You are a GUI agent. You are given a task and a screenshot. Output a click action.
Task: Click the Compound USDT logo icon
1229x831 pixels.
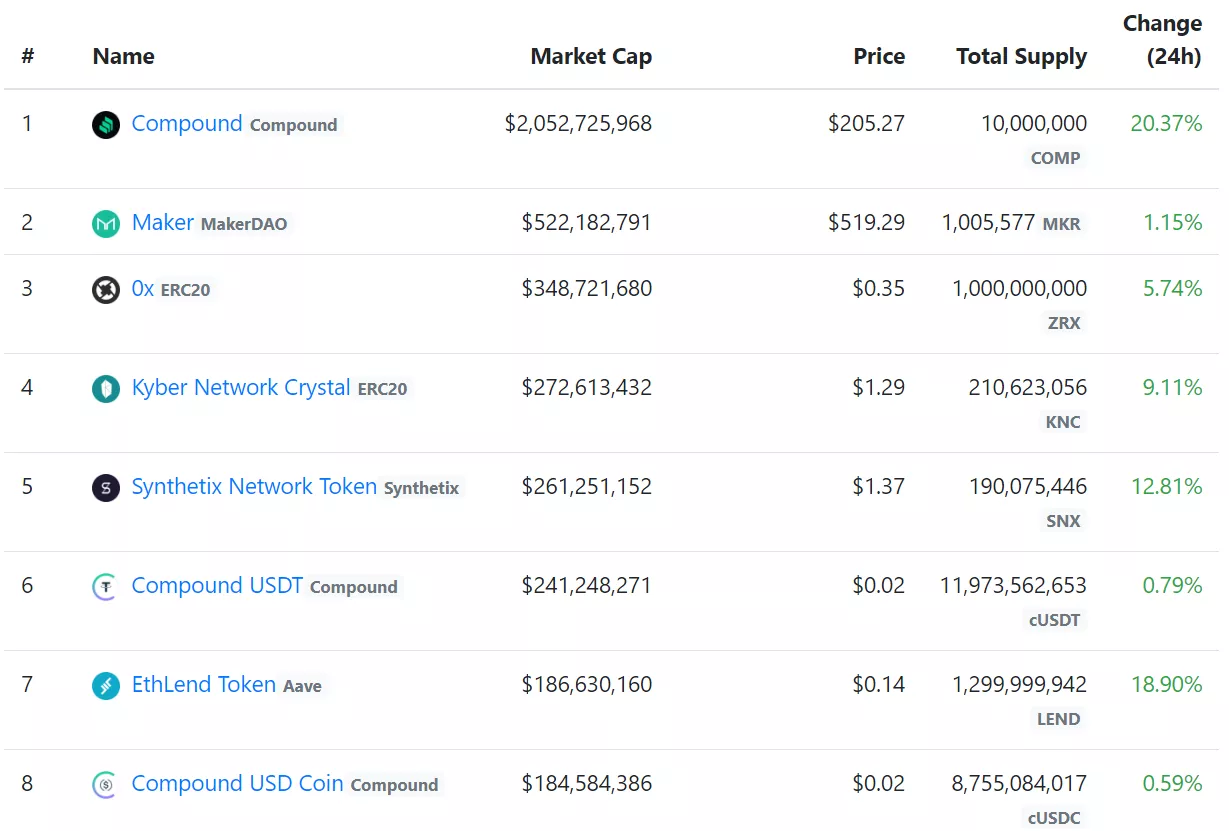pos(106,587)
